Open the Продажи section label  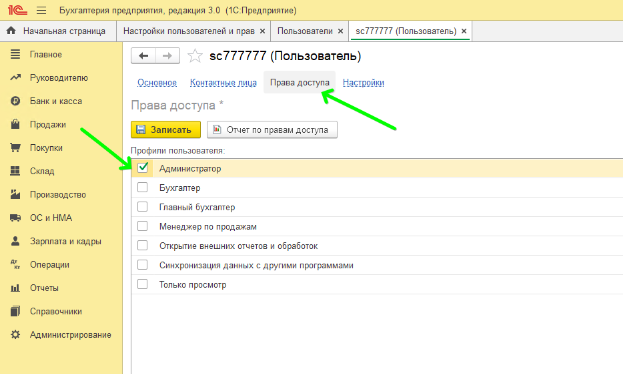48,125
